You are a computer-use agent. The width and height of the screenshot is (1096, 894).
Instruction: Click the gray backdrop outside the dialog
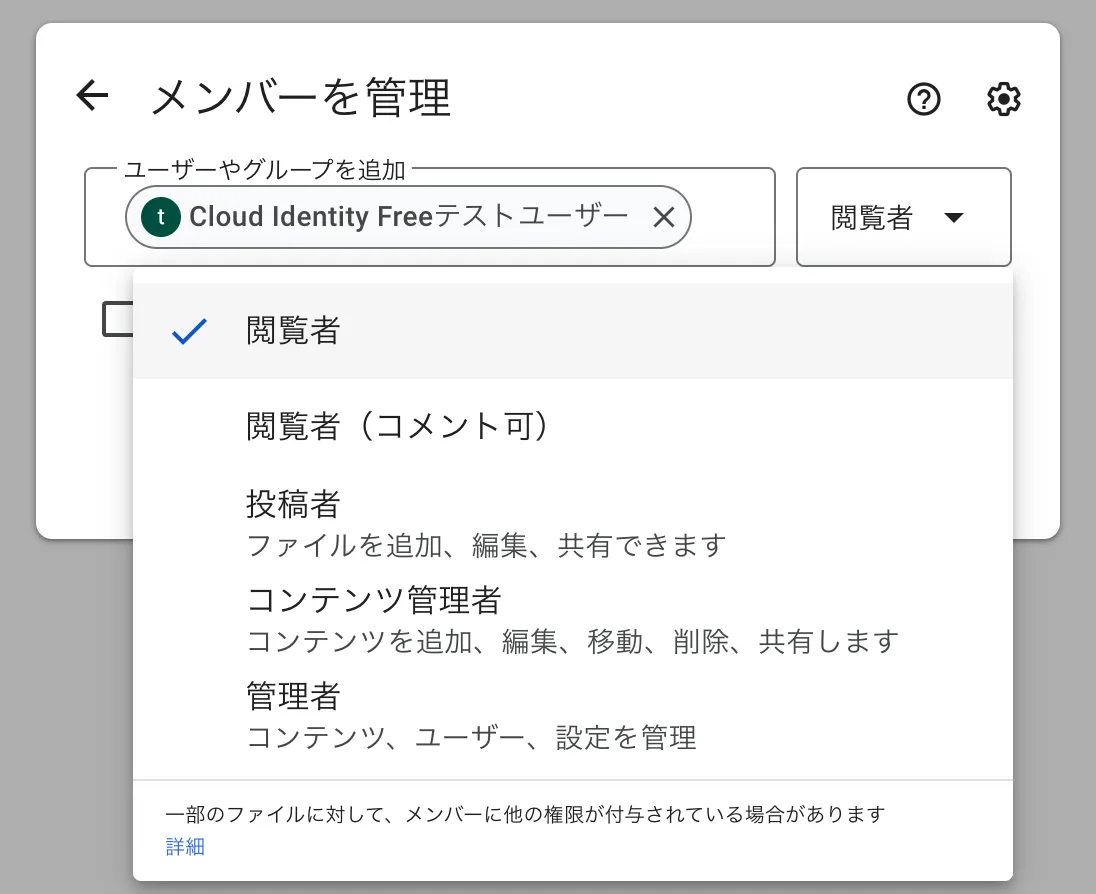(1077, 700)
